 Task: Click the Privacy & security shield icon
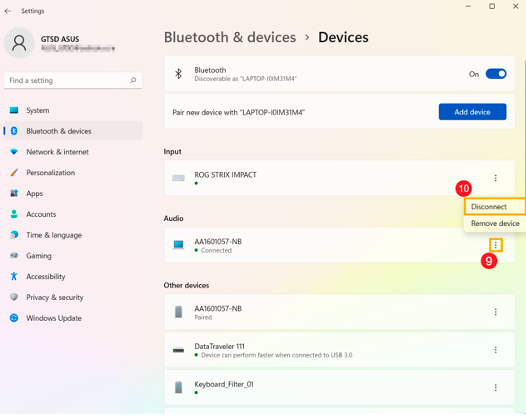click(x=14, y=297)
